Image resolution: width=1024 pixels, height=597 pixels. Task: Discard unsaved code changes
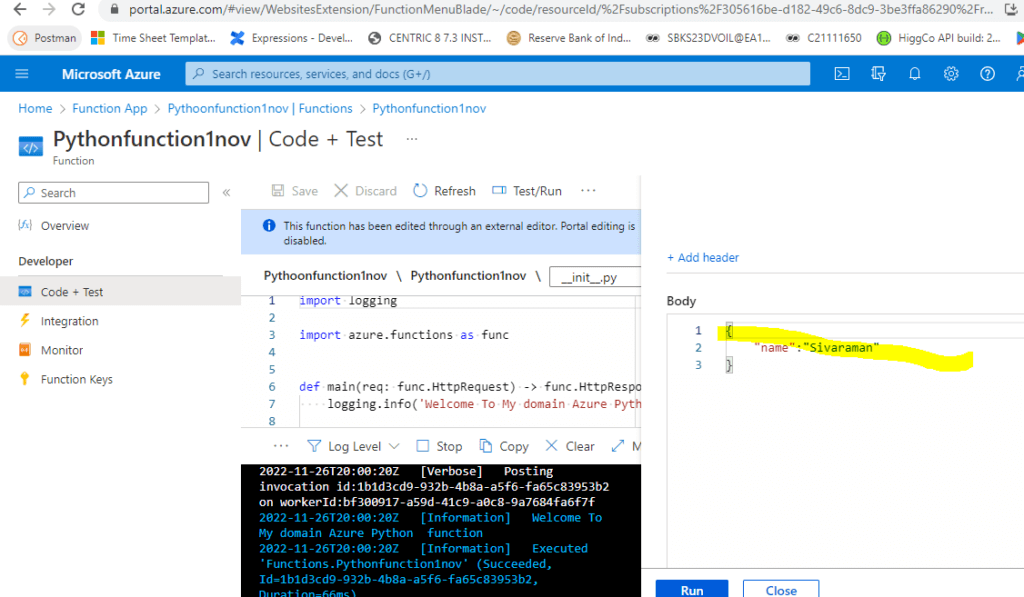tap(365, 190)
